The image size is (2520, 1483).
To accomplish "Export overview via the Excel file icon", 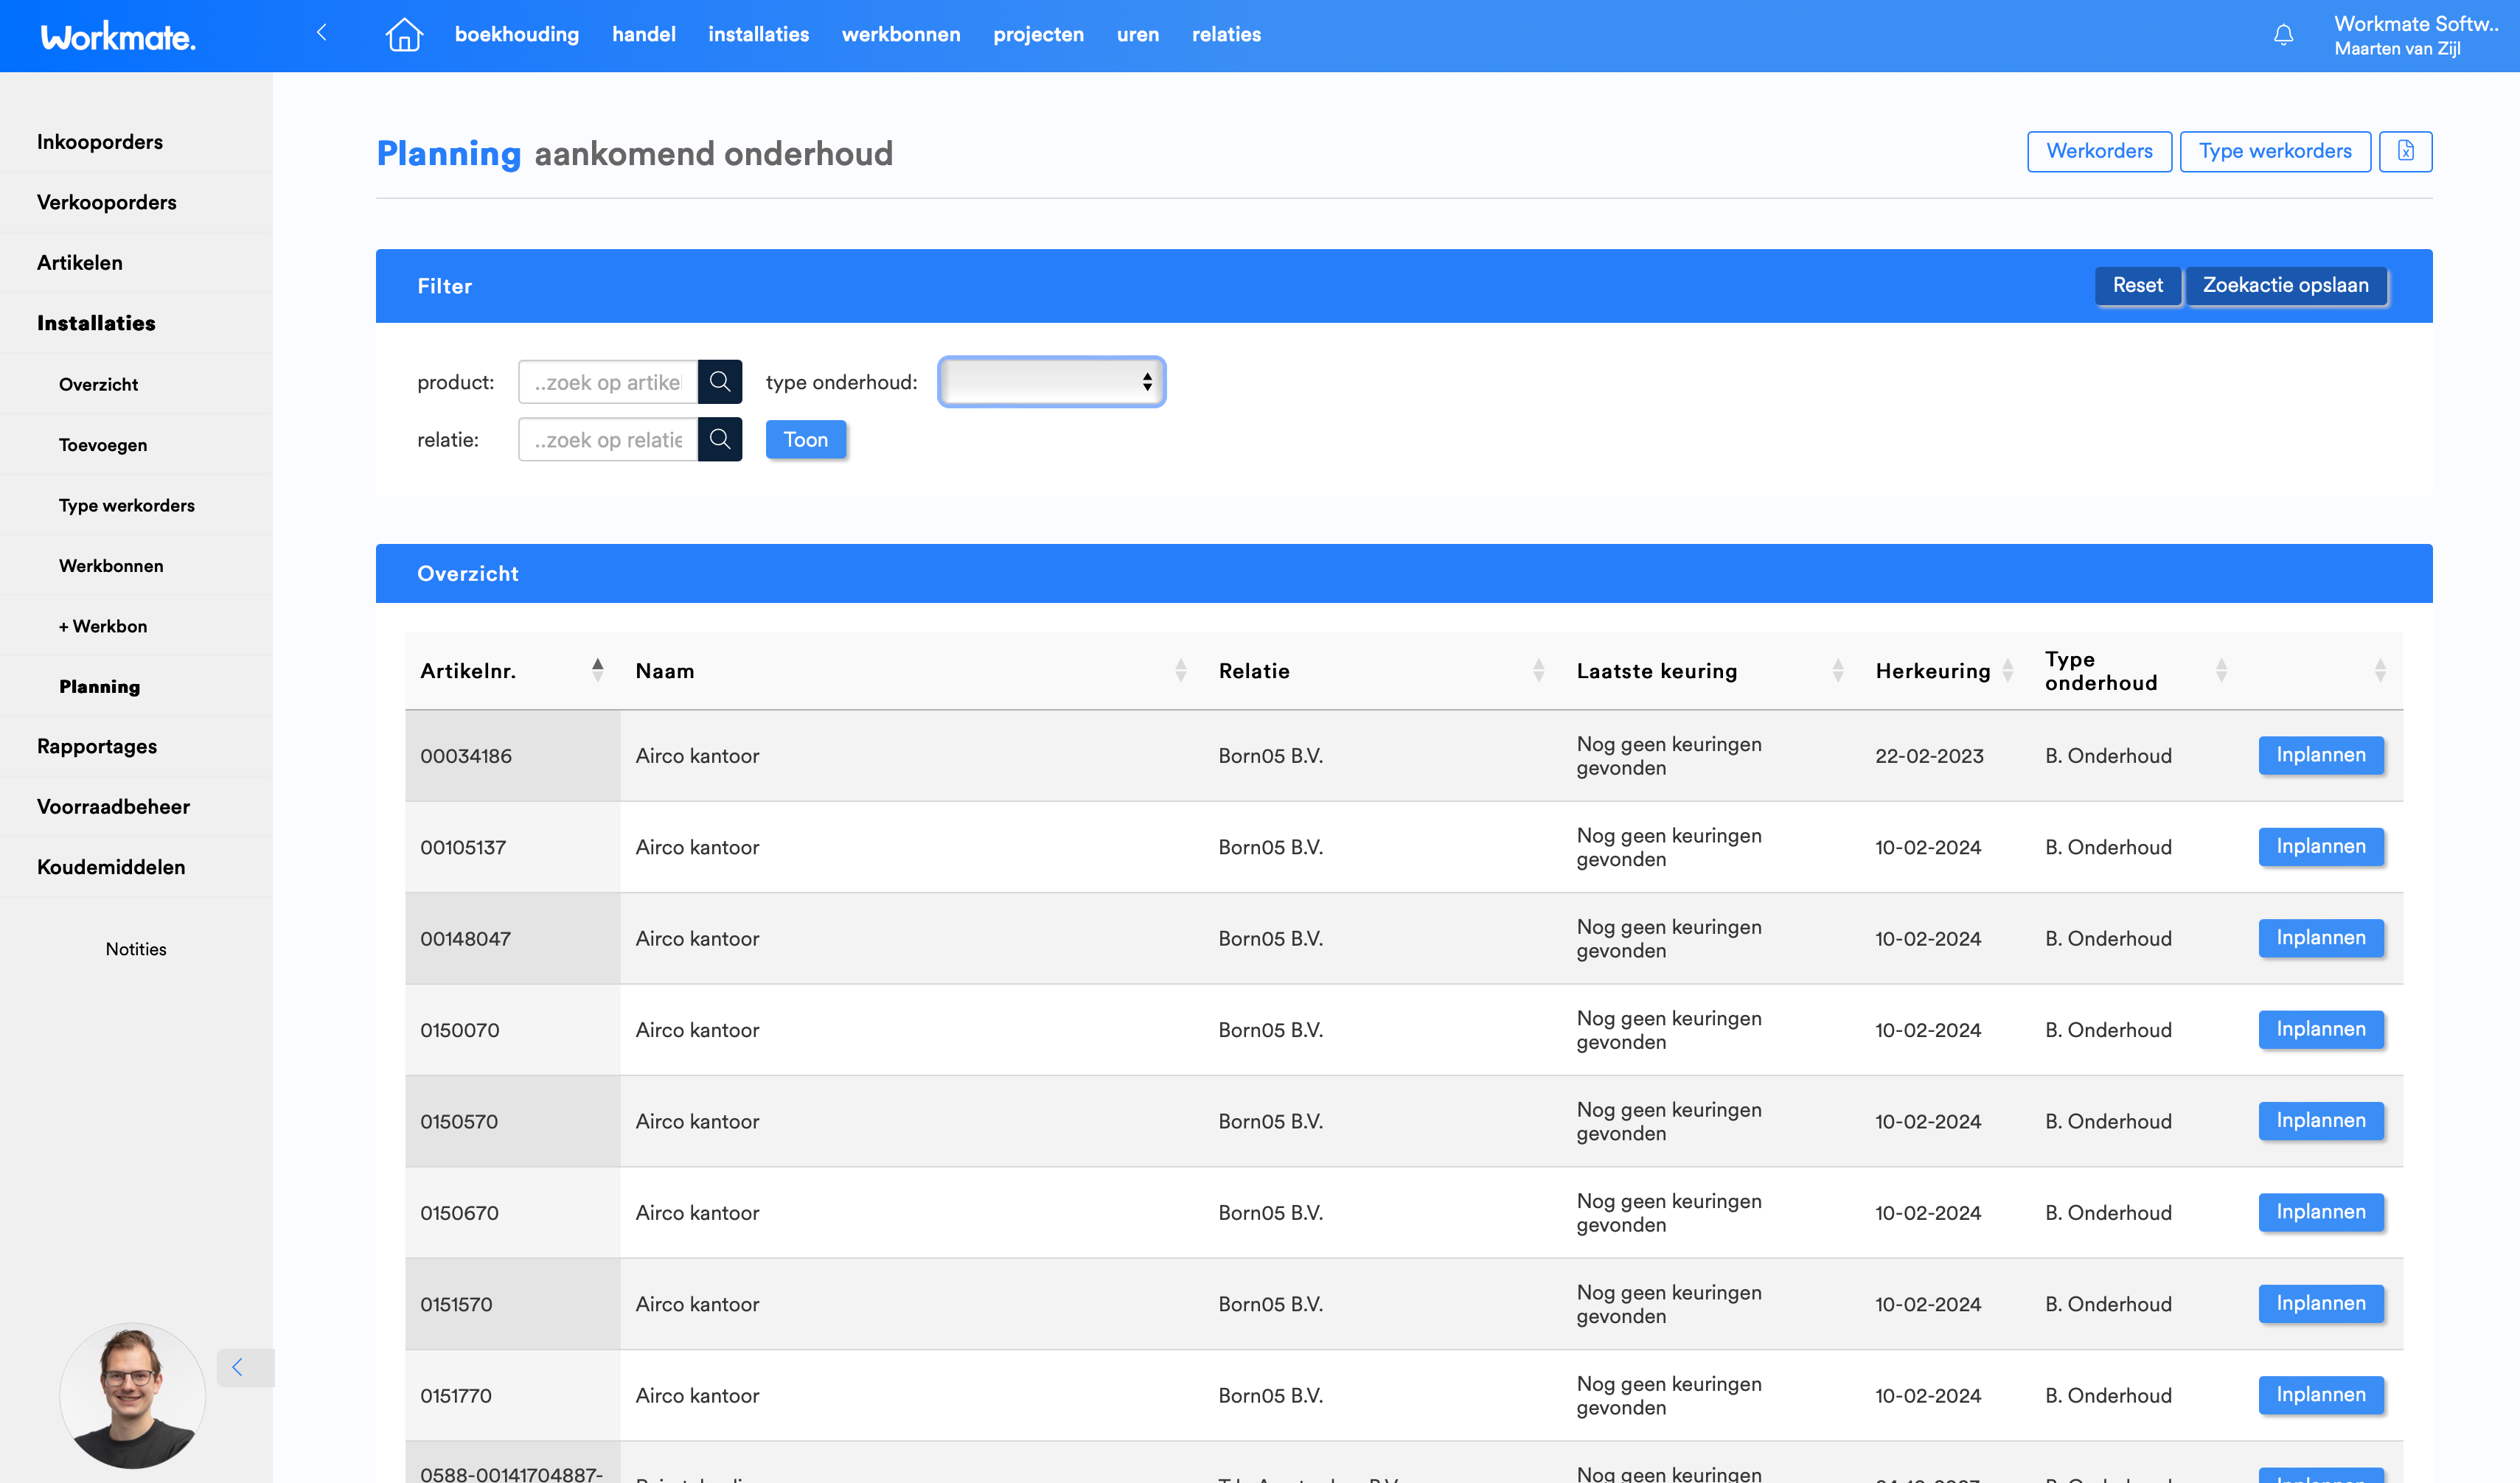I will click(x=2405, y=151).
